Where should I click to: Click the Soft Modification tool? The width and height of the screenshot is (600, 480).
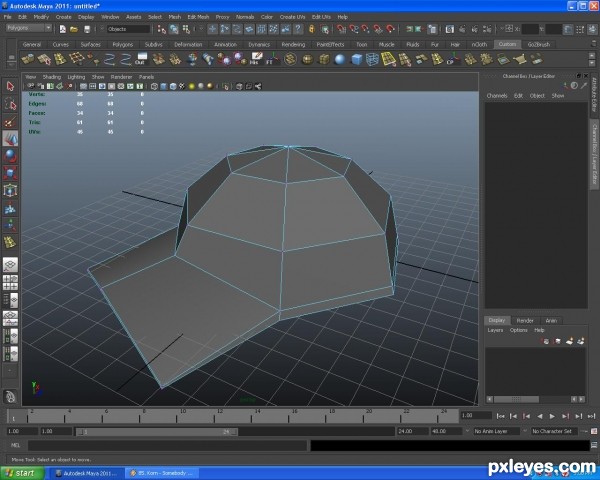point(10,208)
